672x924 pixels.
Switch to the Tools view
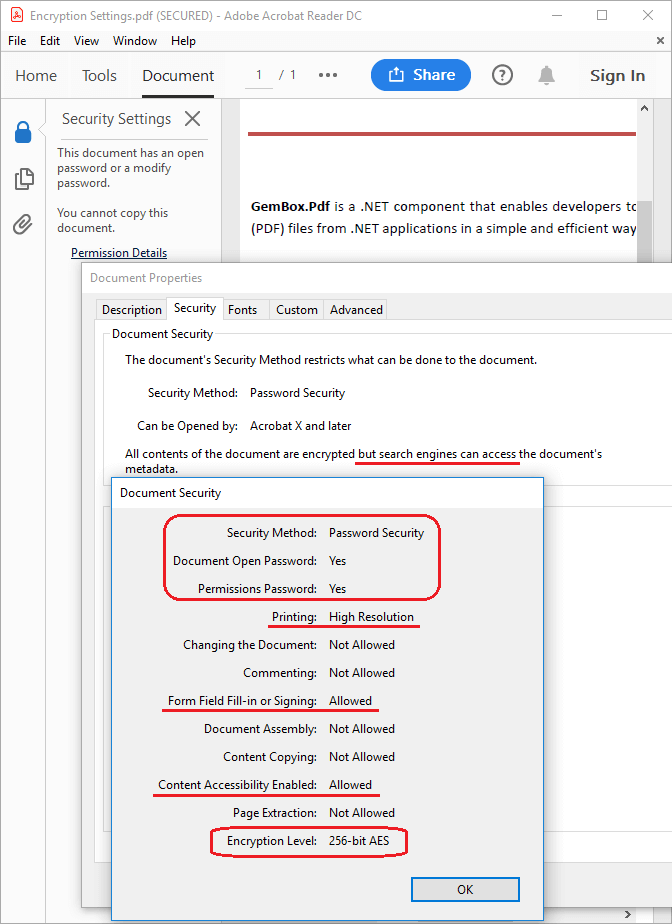99,76
